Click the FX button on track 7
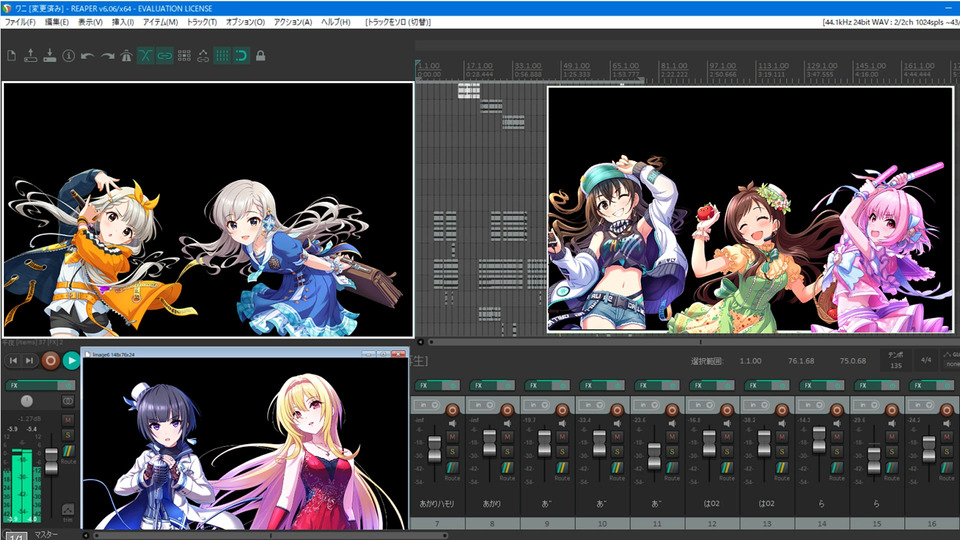Viewport: 960px width, 540px height. [426, 385]
